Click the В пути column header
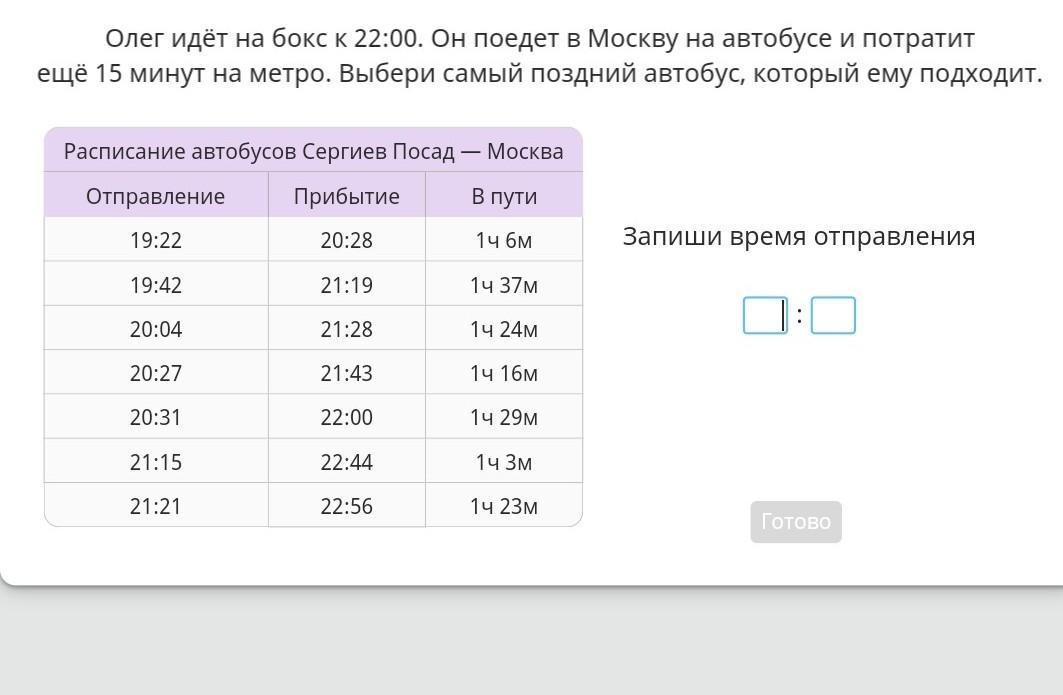1063x695 pixels. point(504,196)
